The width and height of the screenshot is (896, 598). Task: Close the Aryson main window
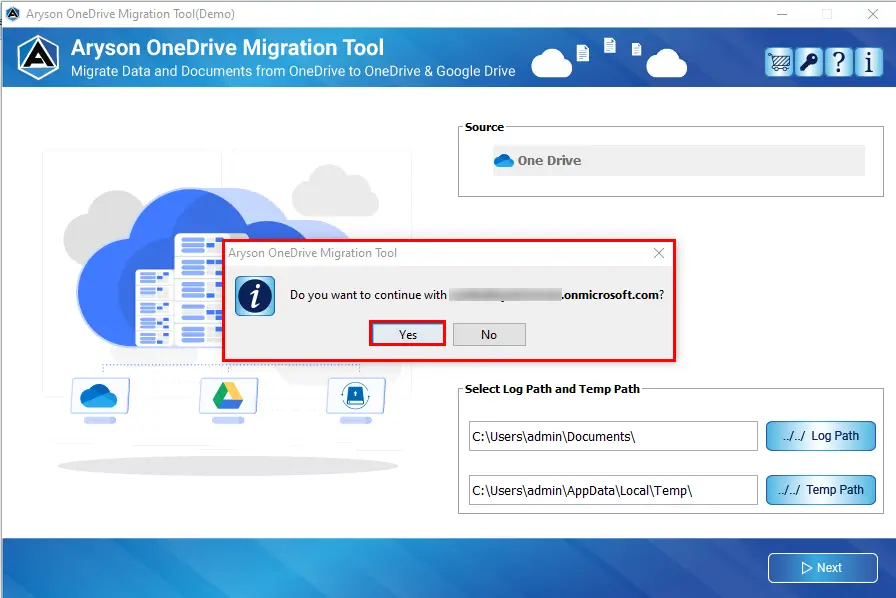point(873,14)
